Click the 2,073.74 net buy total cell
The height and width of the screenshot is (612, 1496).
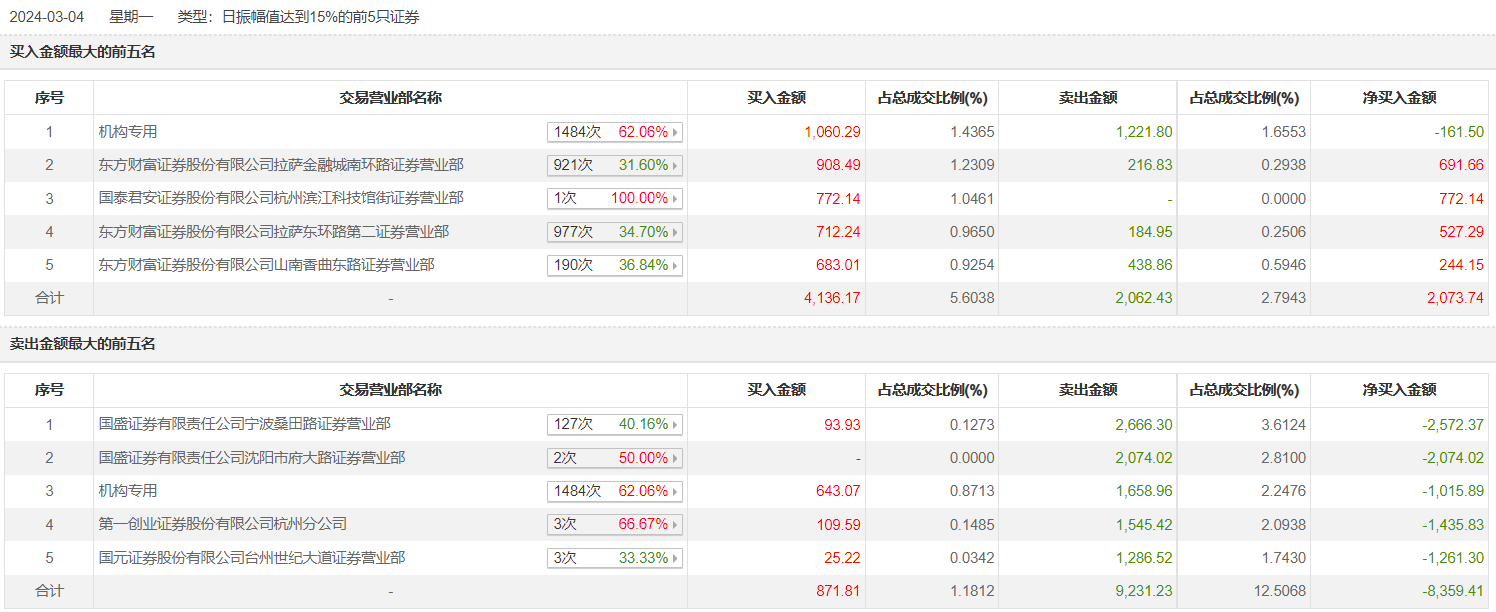(x=1453, y=298)
